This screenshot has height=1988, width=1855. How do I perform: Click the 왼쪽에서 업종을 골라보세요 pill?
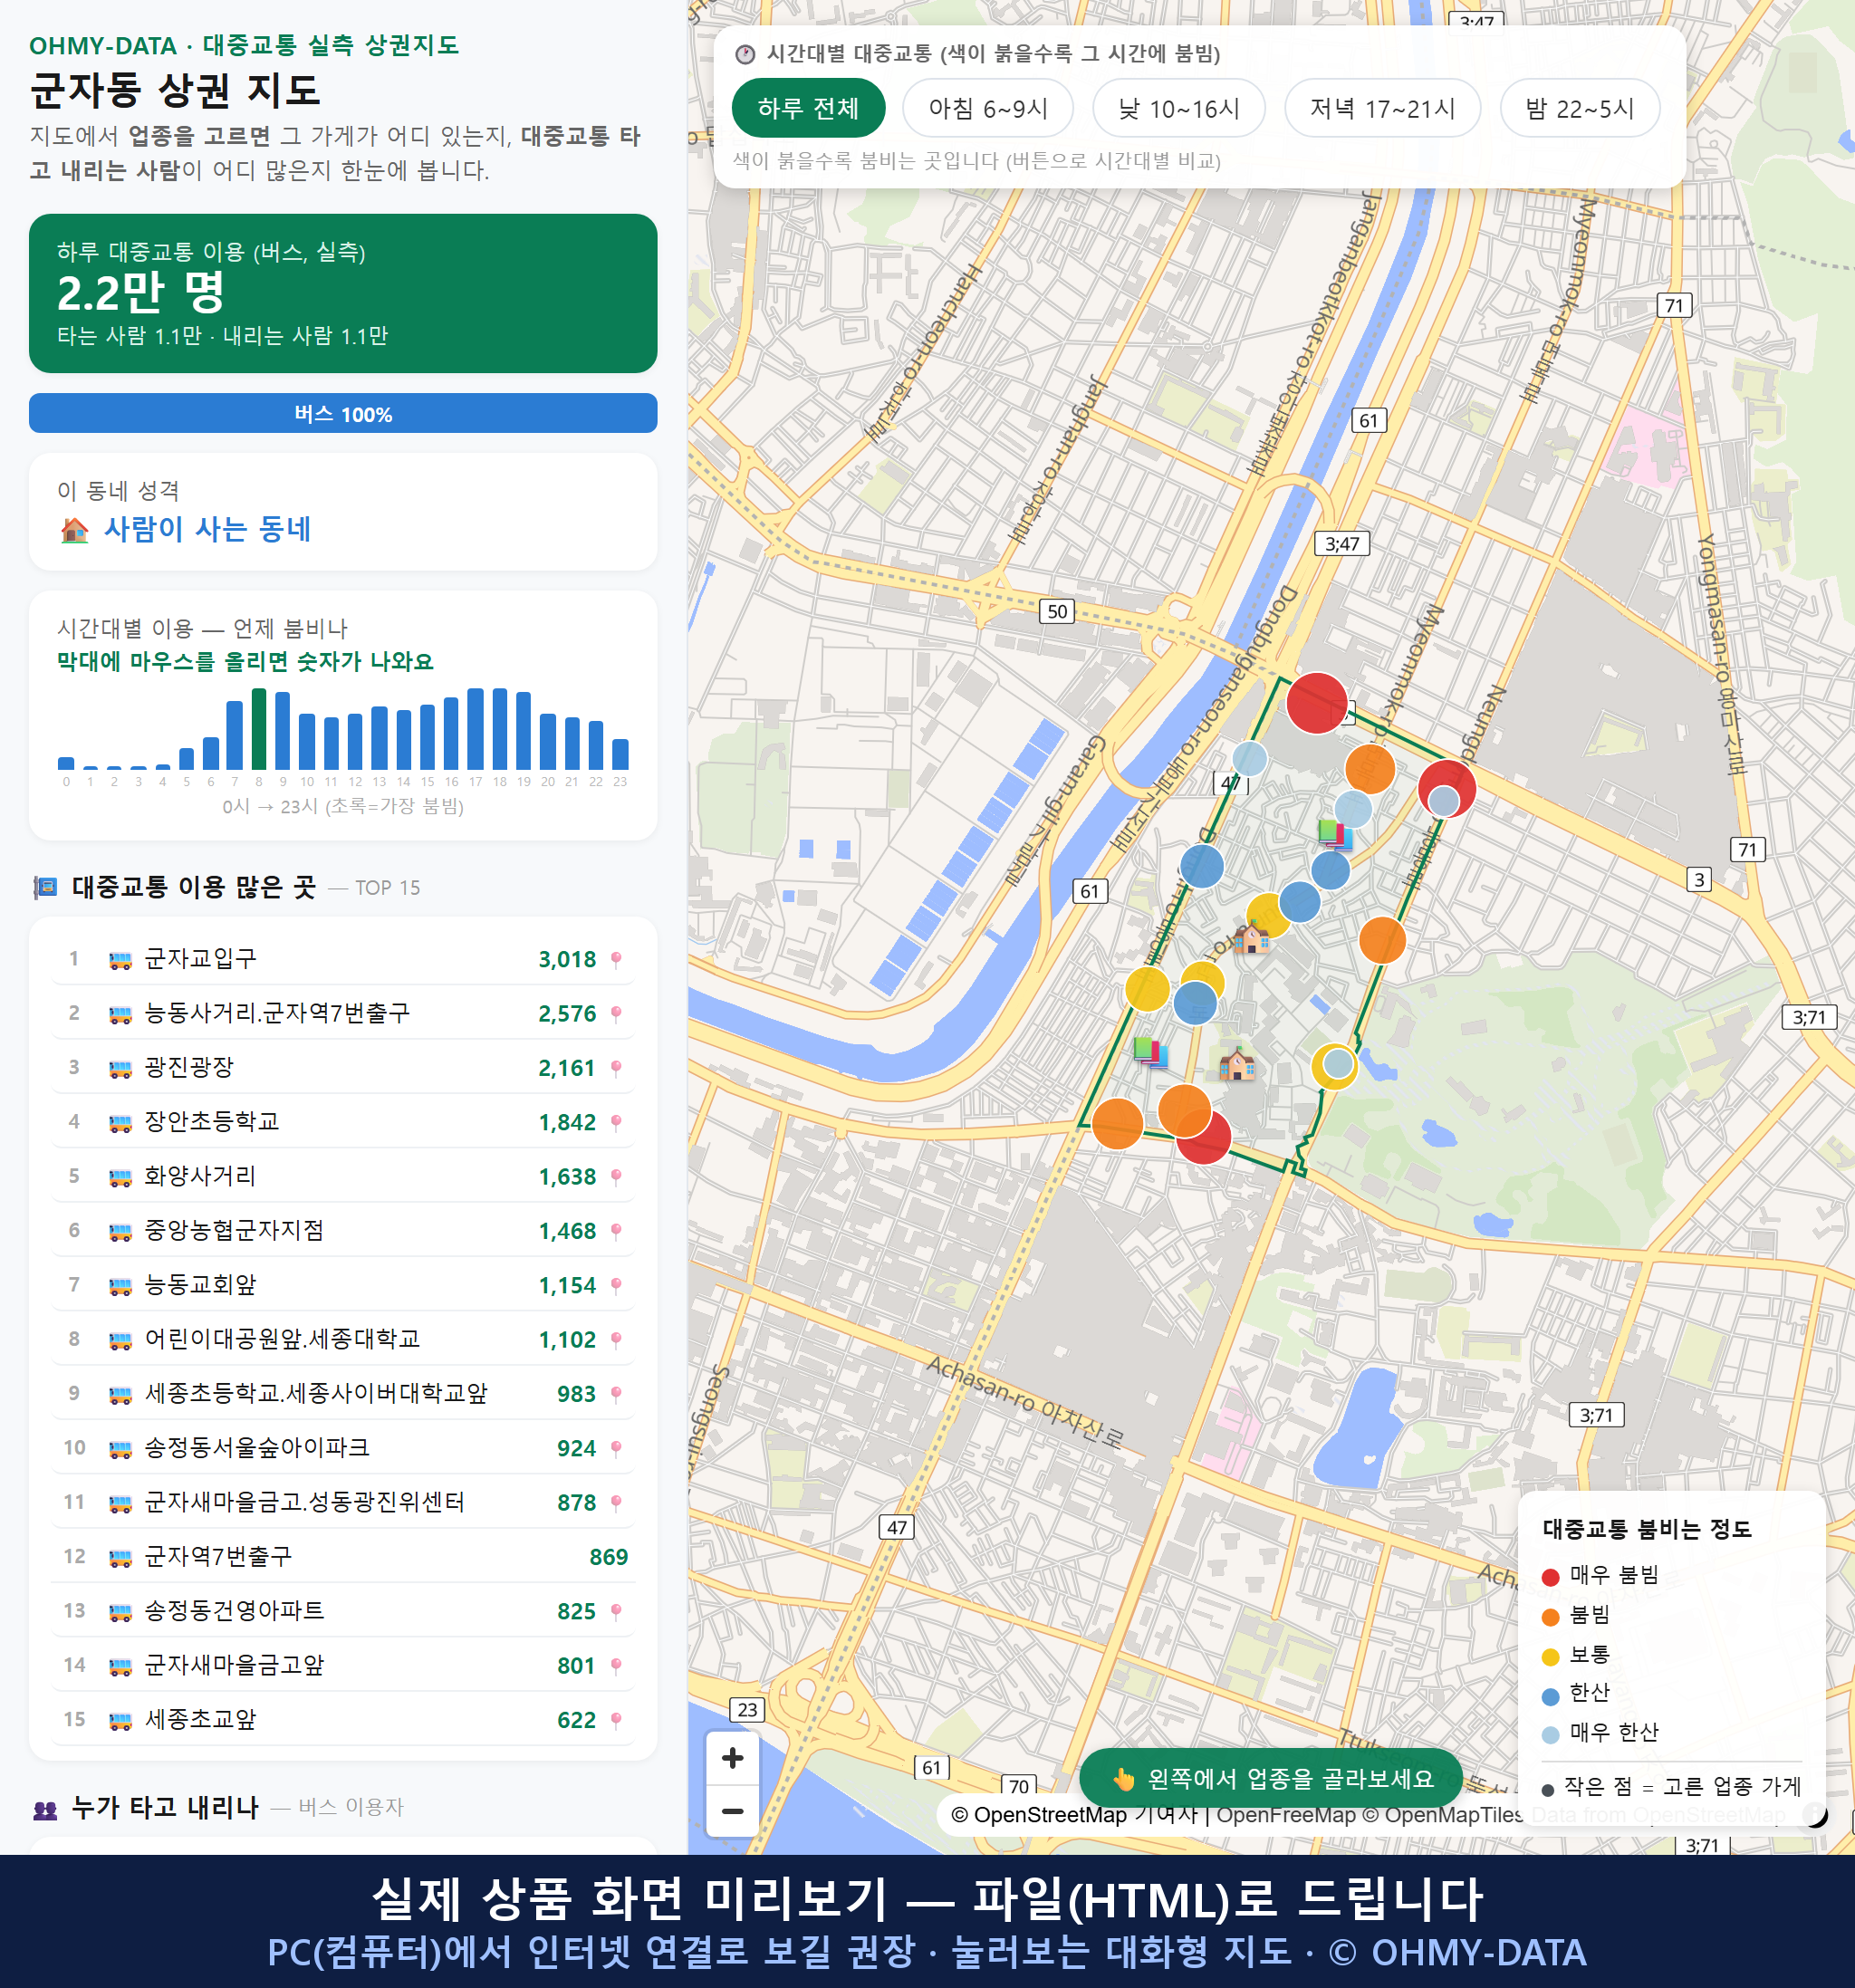pyautogui.click(x=1270, y=1779)
